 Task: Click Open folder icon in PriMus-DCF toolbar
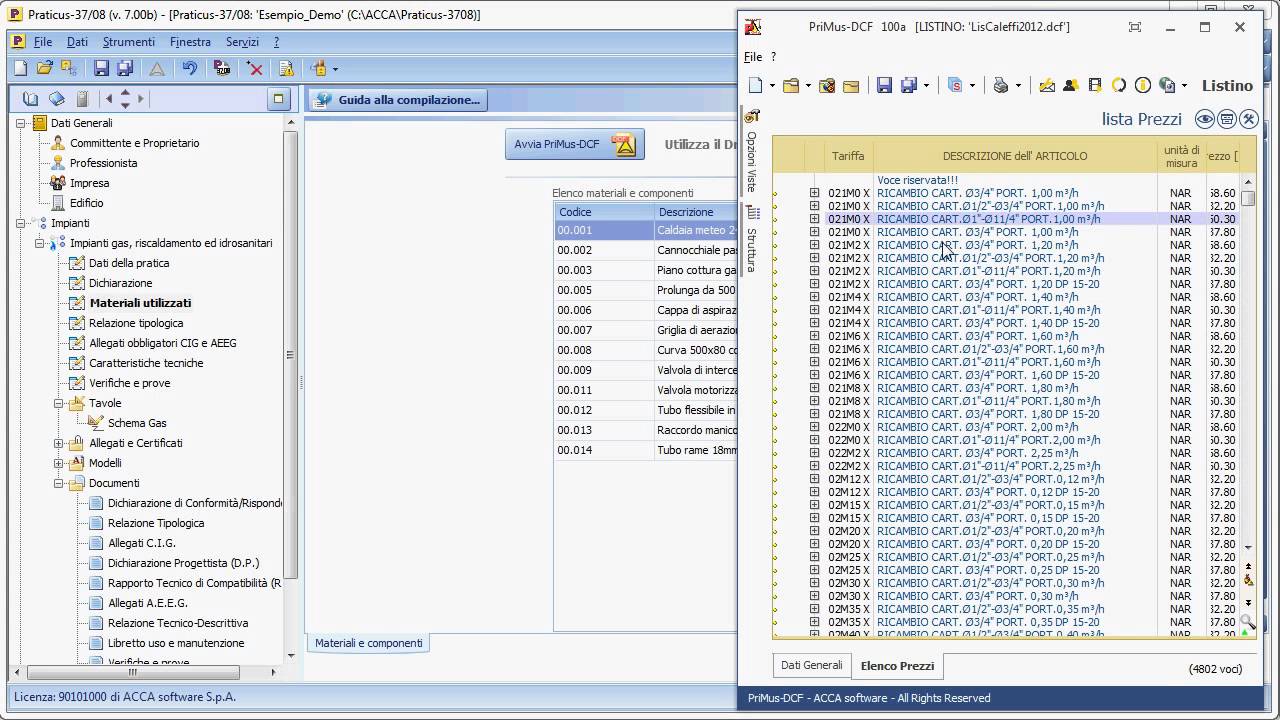(x=791, y=86)
